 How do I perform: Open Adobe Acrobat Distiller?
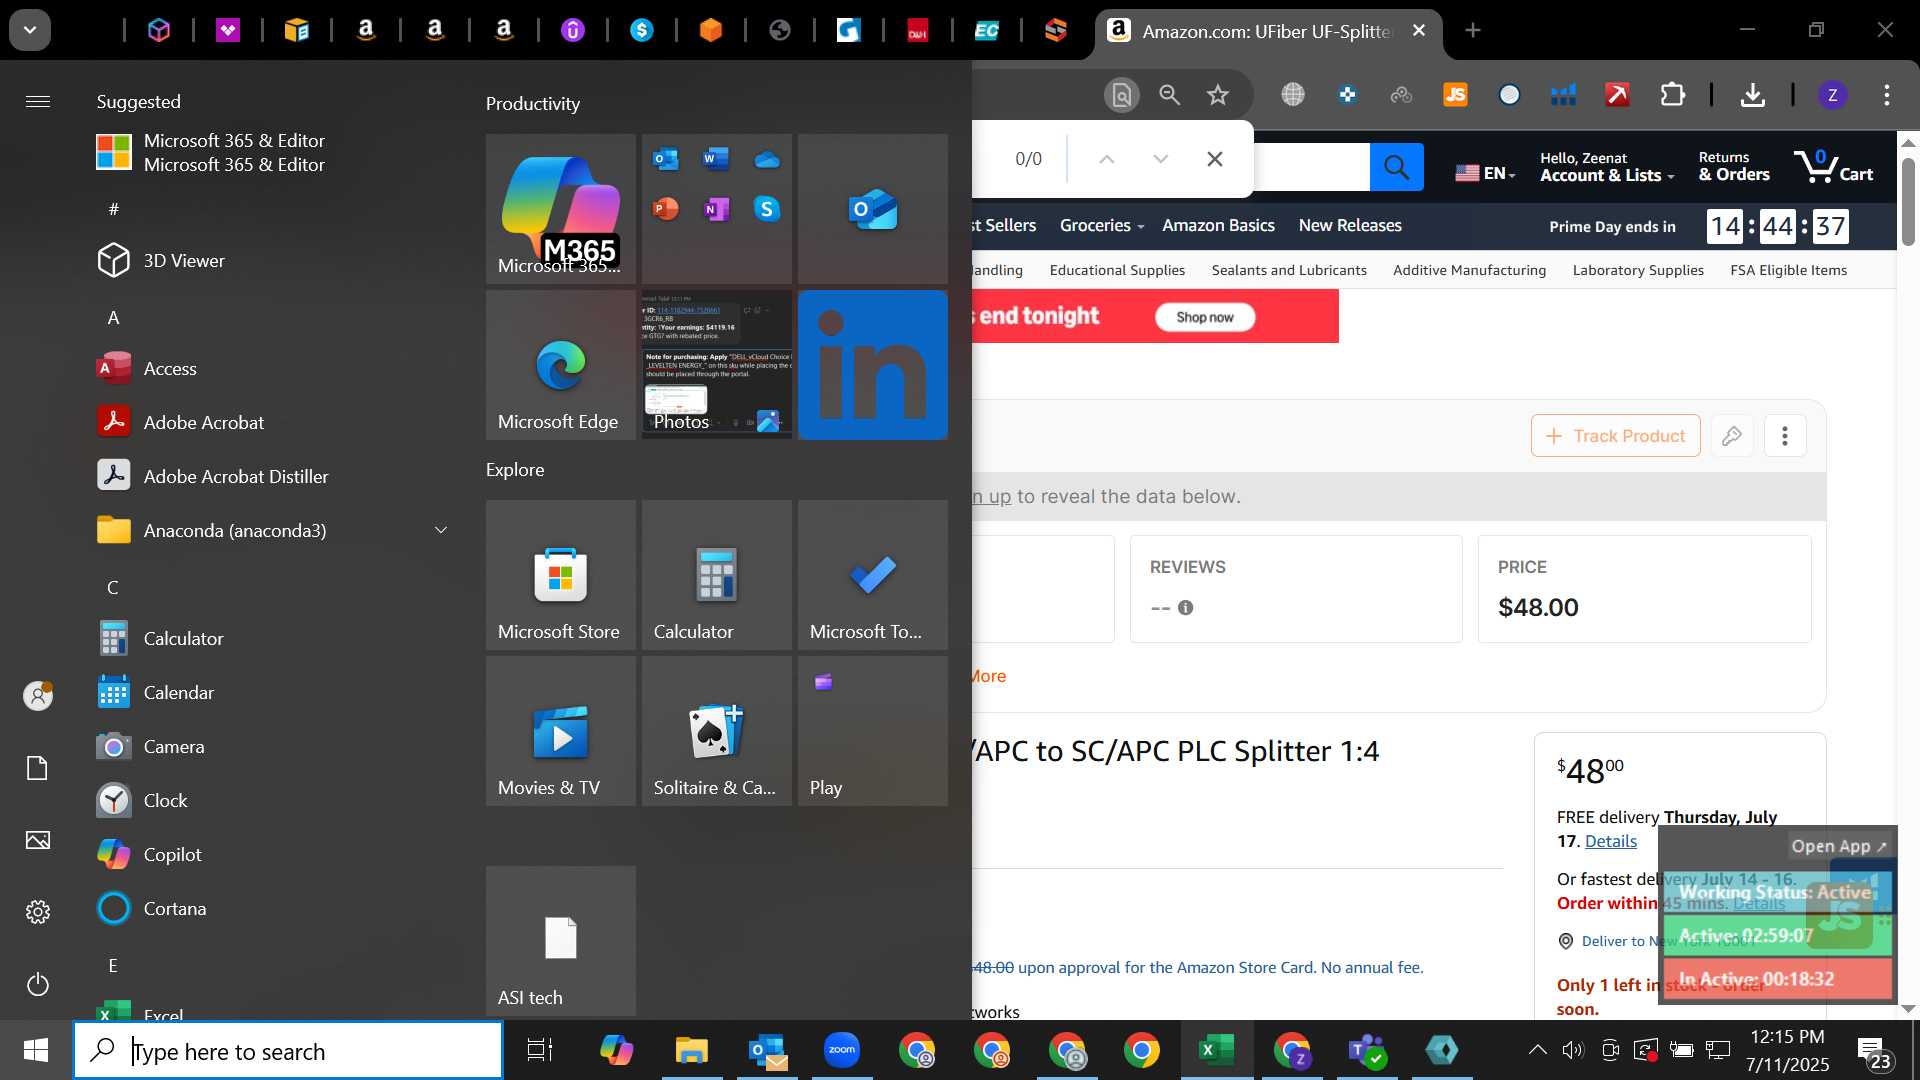pos(270,476)
